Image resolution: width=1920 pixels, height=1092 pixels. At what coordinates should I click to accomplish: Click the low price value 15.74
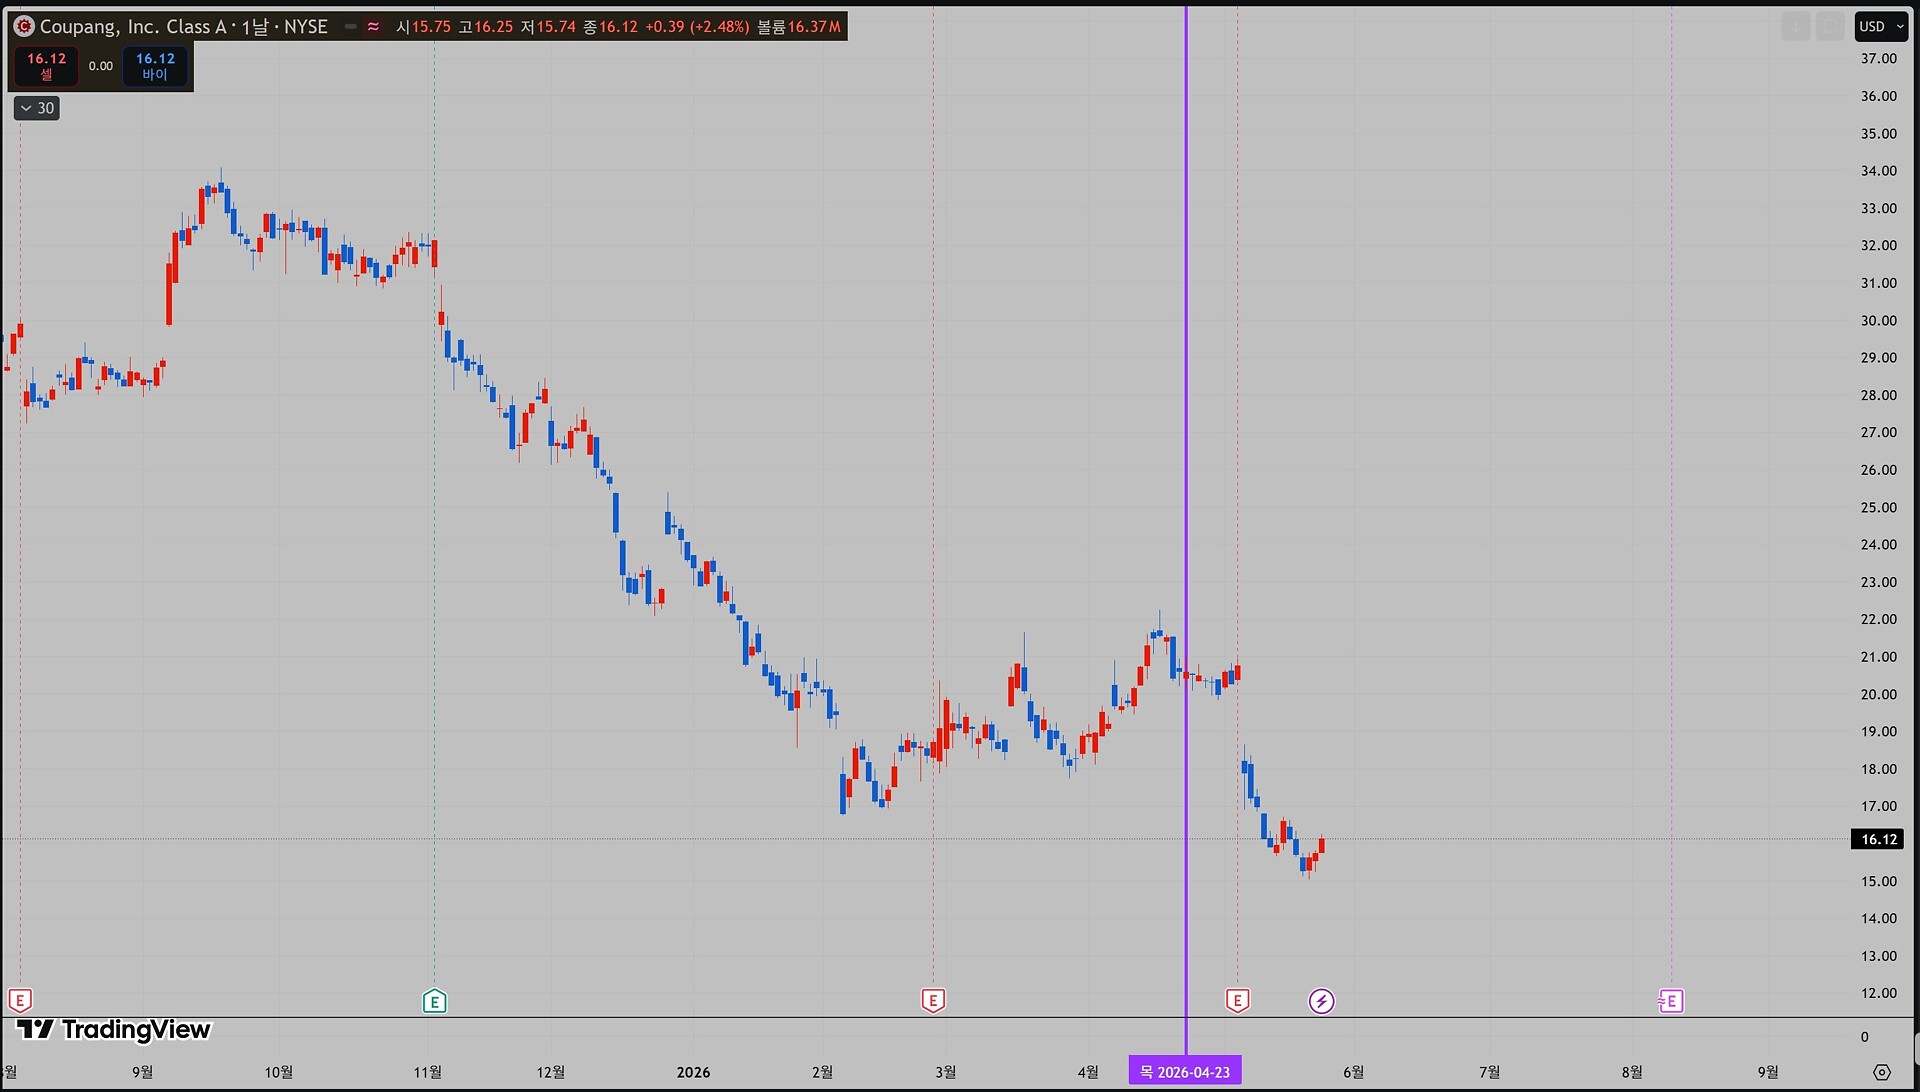click(556, 27)
